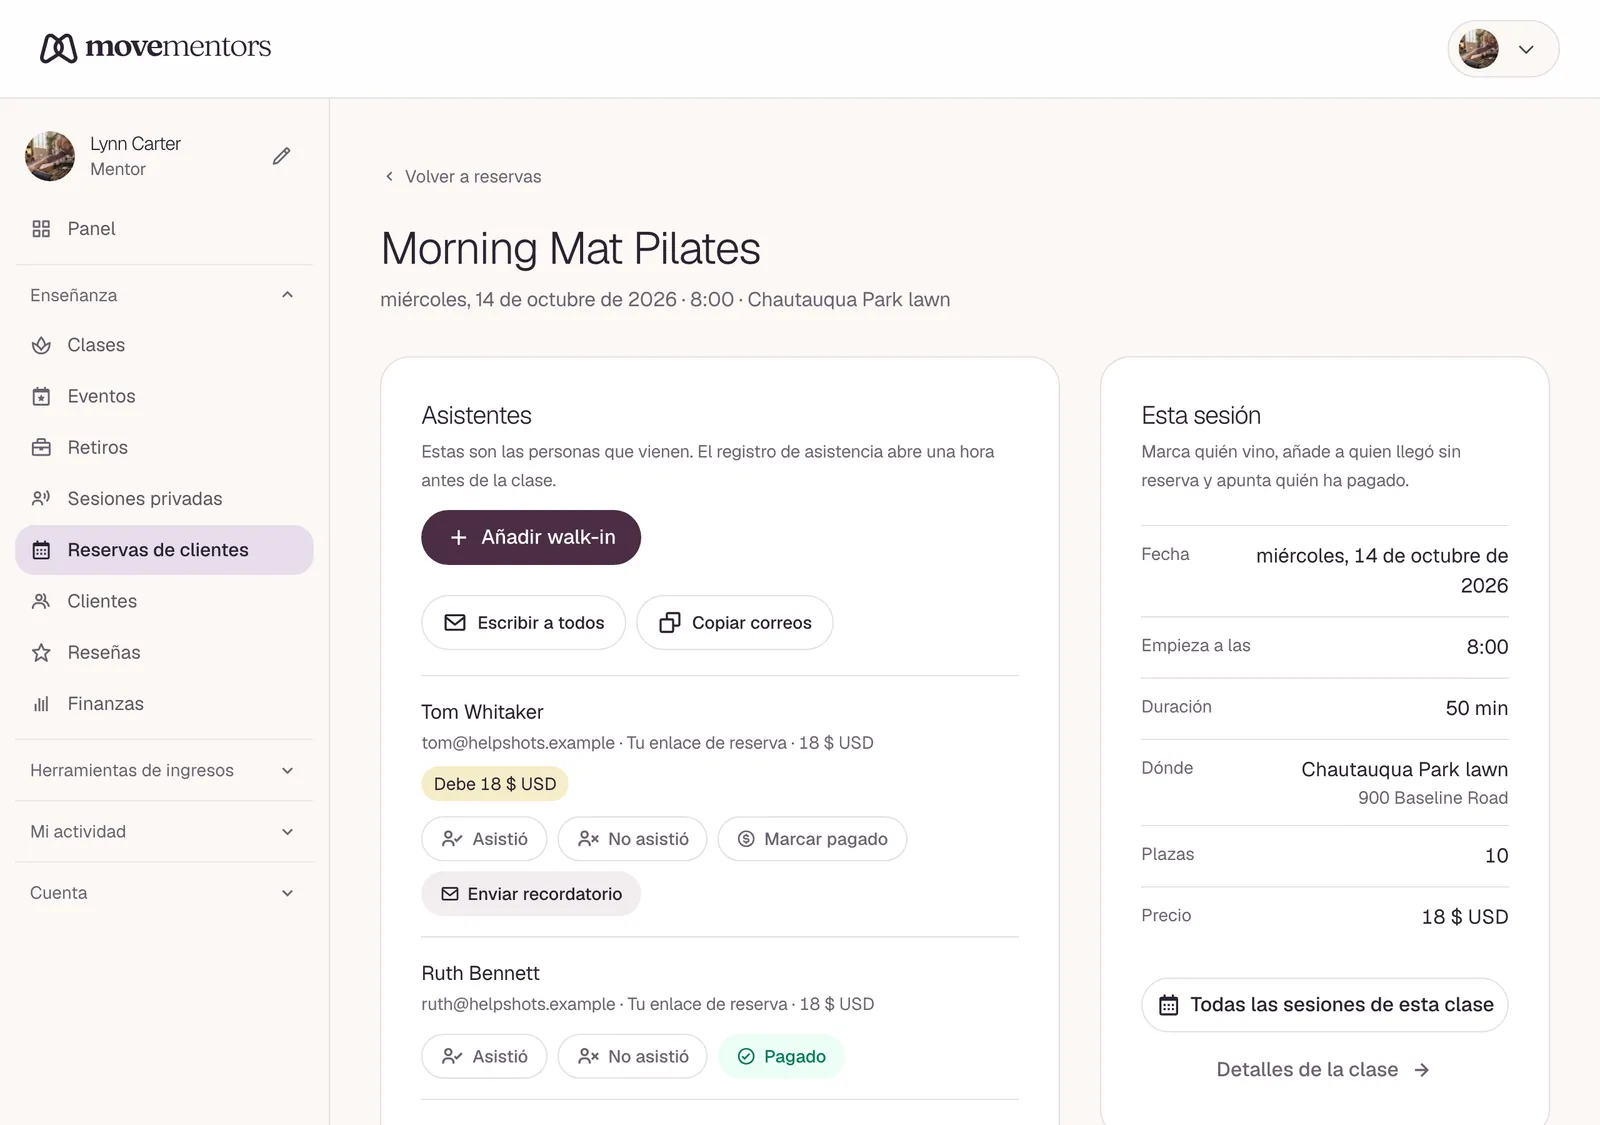This screenshot has height=1125, width=1600.
Task: Navigate to Retiros
Action: pyautogui.click(x=164, y=447)
